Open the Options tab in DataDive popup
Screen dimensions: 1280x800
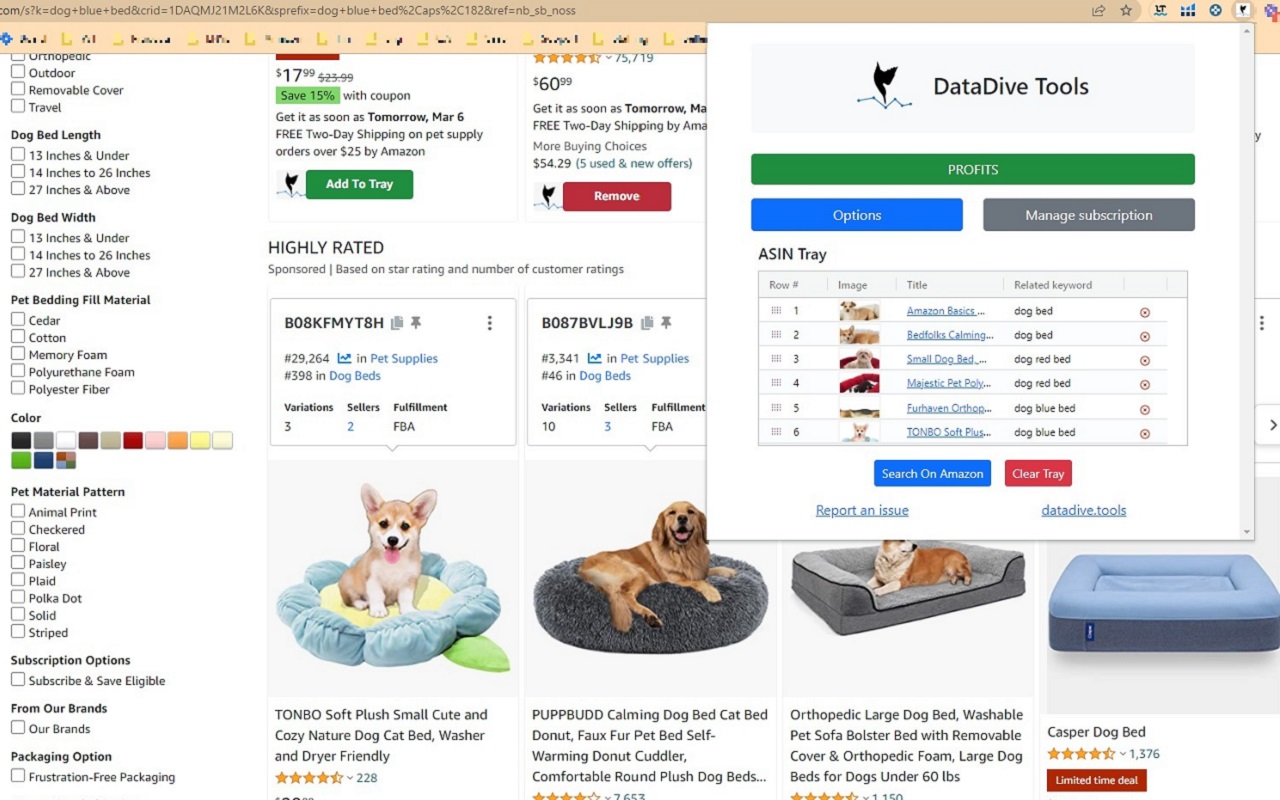point(856,215)
